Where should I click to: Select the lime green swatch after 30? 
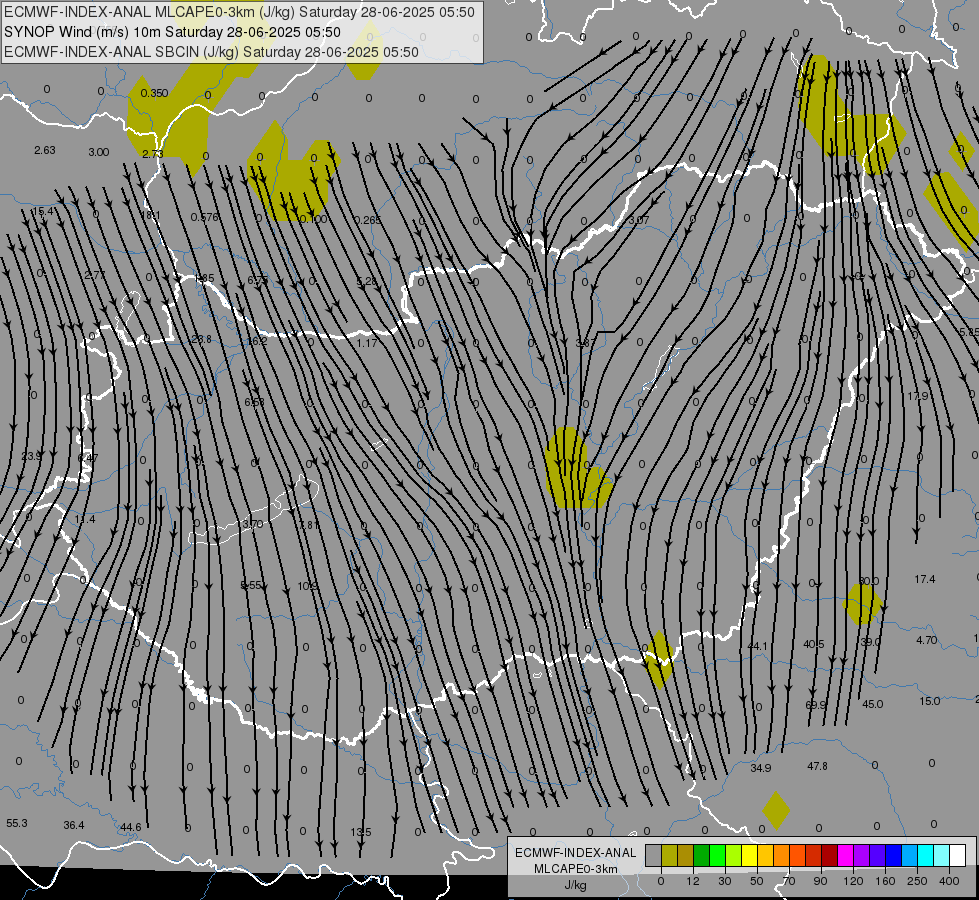click(734, 855)
